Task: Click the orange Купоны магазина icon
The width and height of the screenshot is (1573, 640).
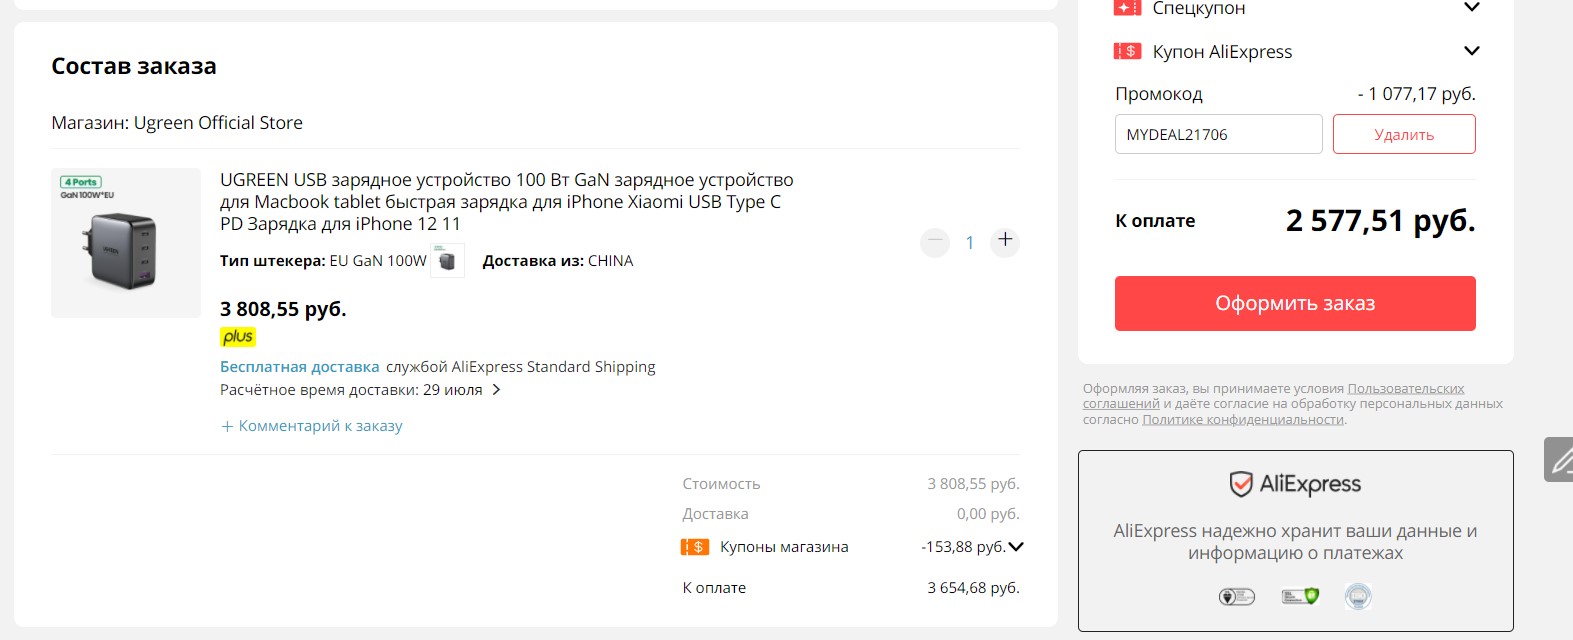Action: tap(695, 547)
